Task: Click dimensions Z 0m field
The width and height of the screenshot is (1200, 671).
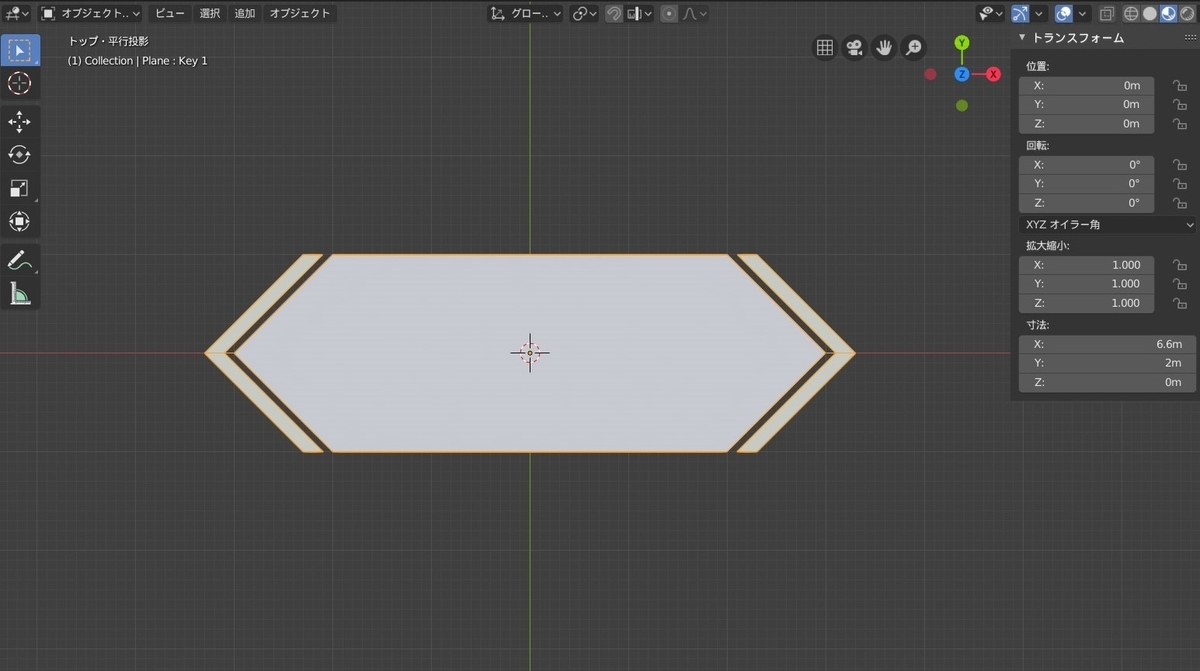Action: [1107, 382]
